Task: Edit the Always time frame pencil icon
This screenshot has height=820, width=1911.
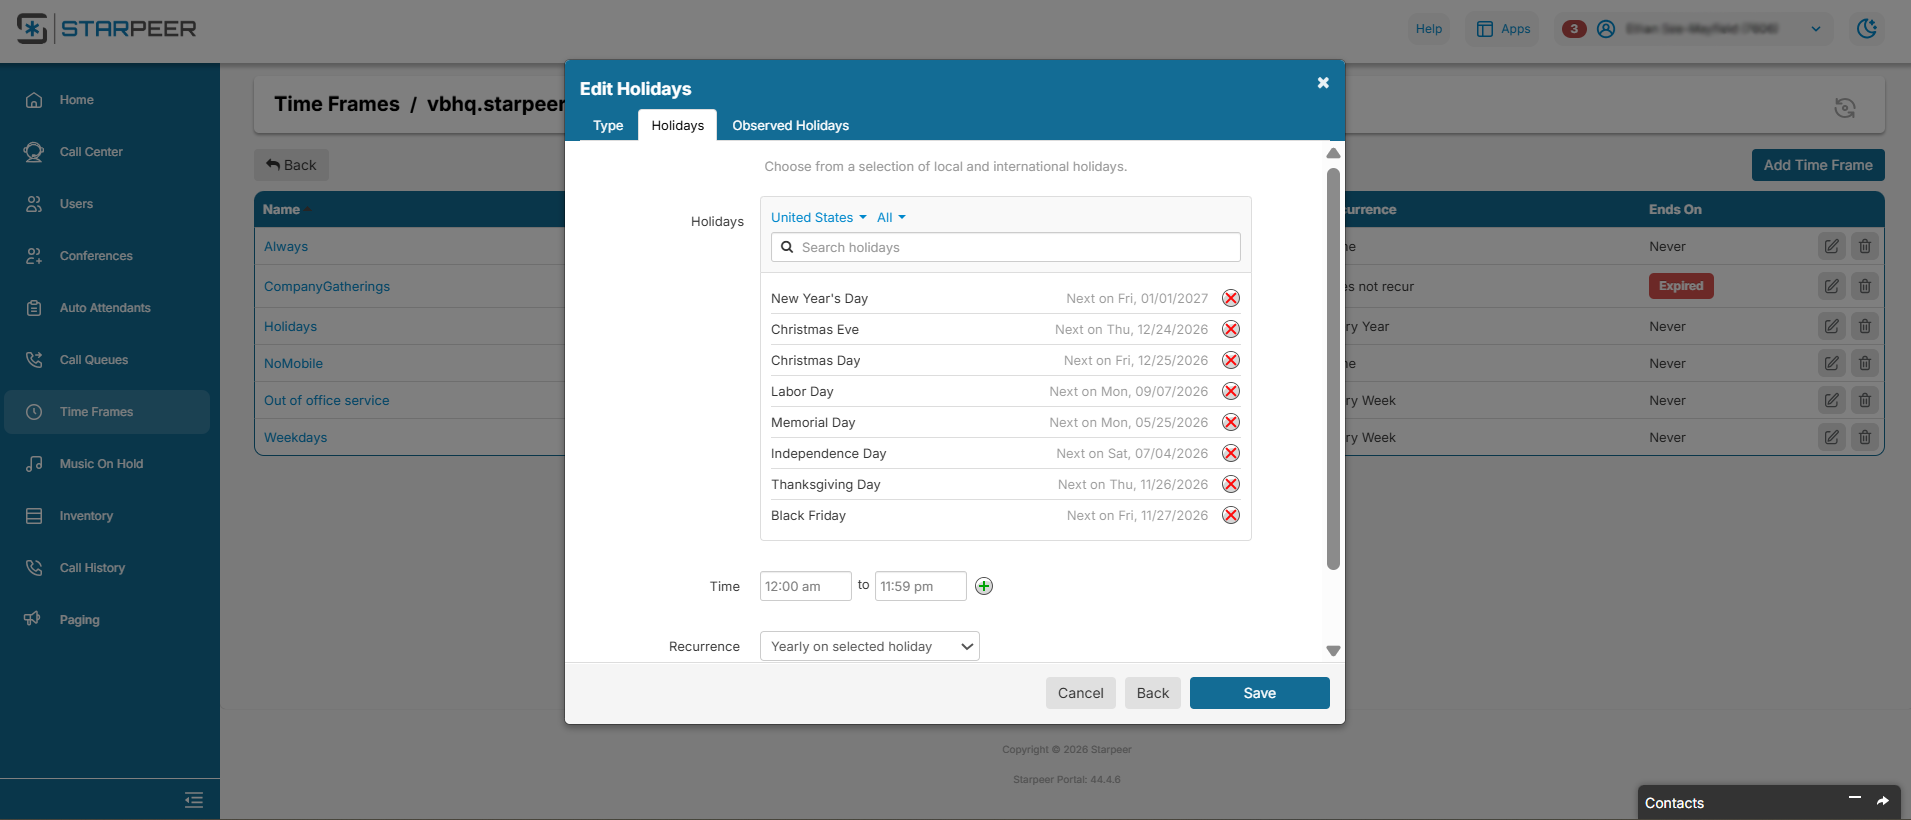Action: 1831,246
